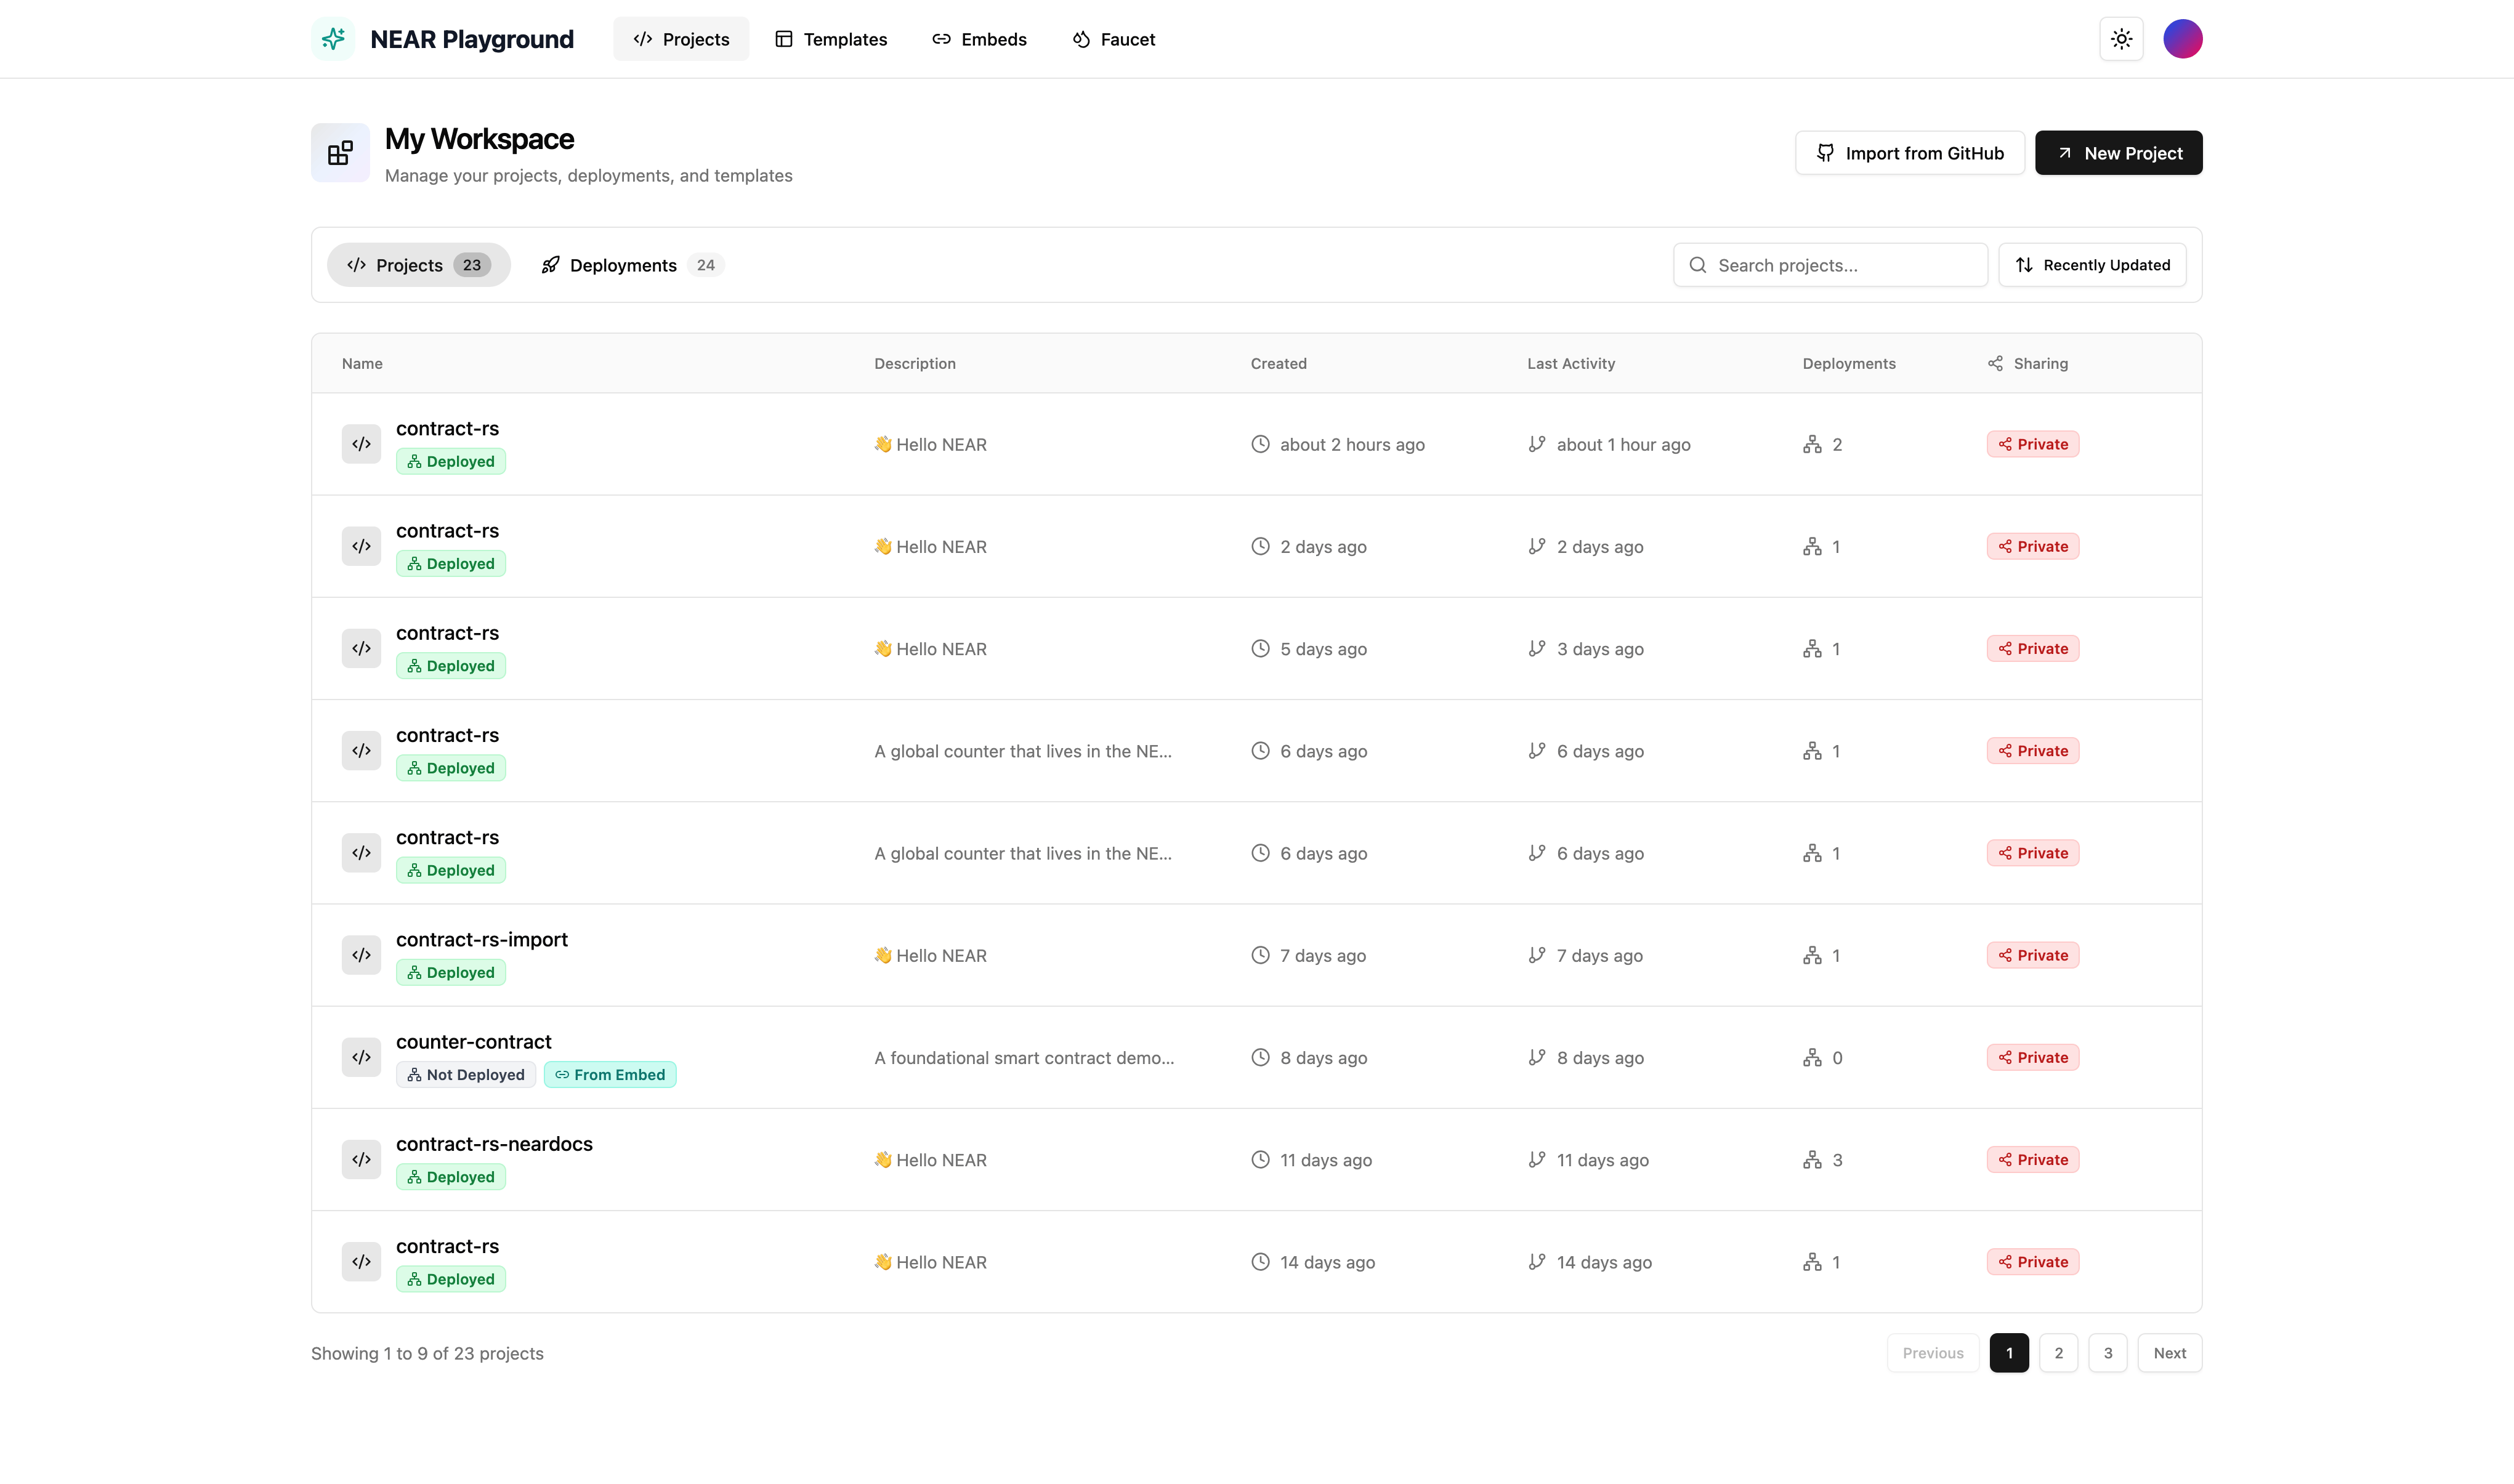2514x1484 pixels.
Task: Click code icon of project created 14 days ago
Action: tap(361, 1261)
